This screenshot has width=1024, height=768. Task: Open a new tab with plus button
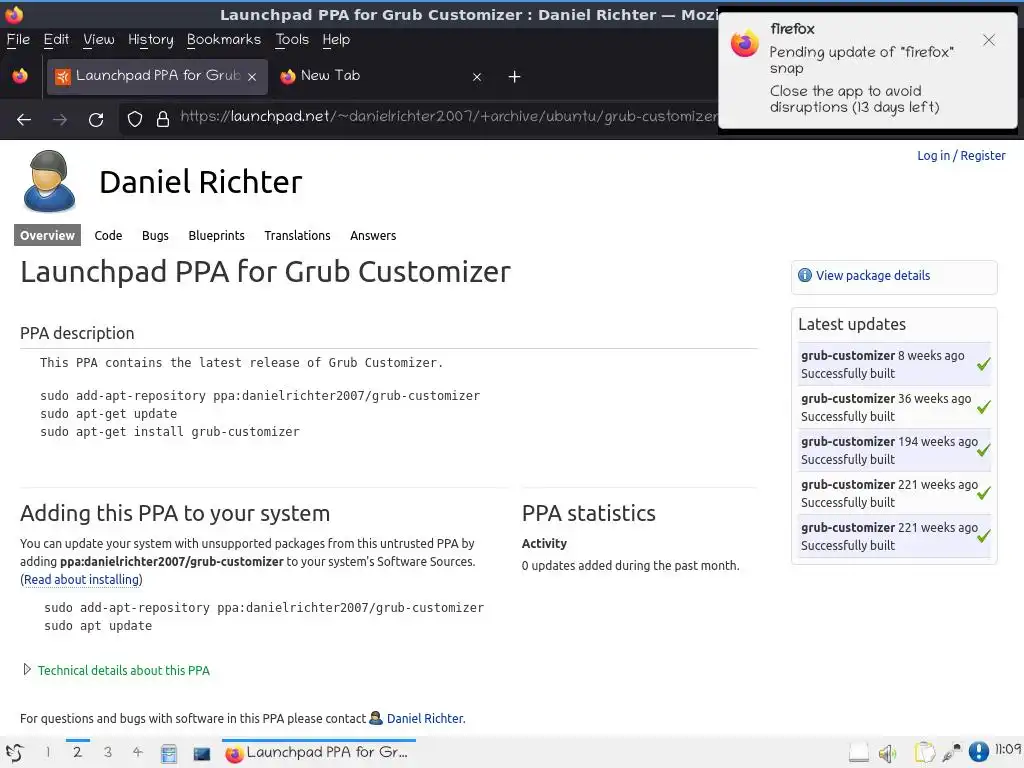[x=515, y=77]
